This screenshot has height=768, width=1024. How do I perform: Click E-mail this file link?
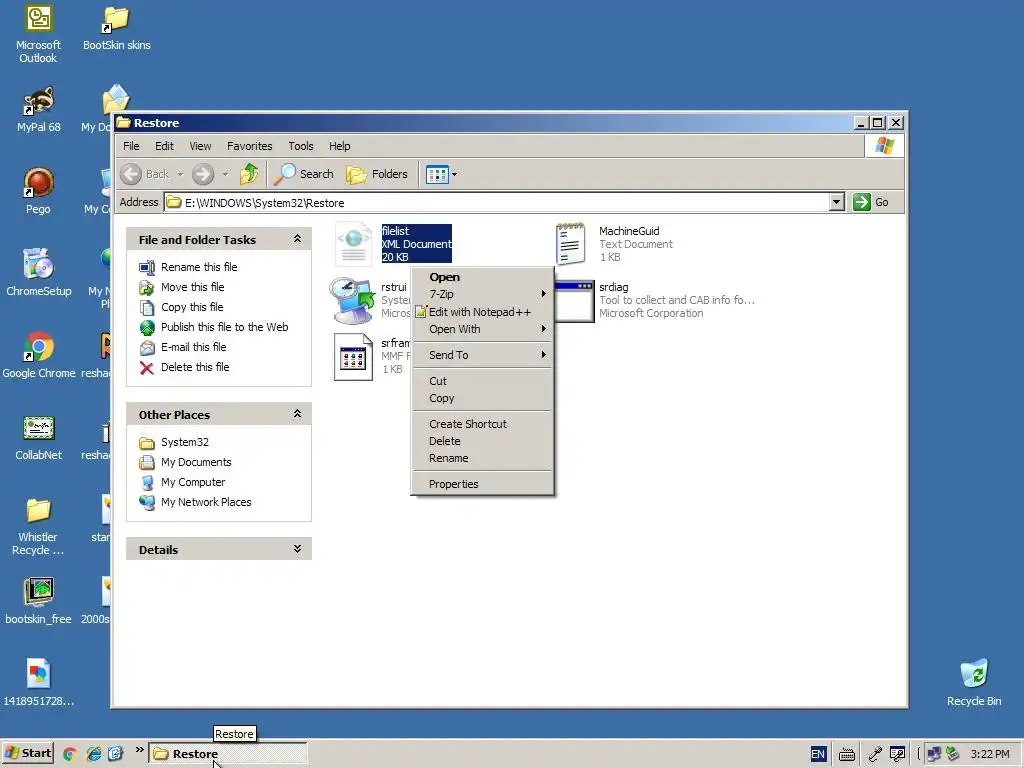coord(193,347)
